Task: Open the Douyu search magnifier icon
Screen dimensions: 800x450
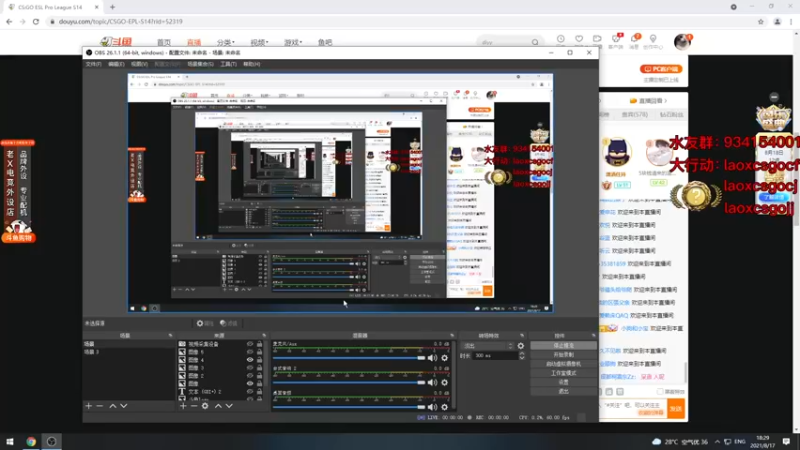Action: [535, 42]
